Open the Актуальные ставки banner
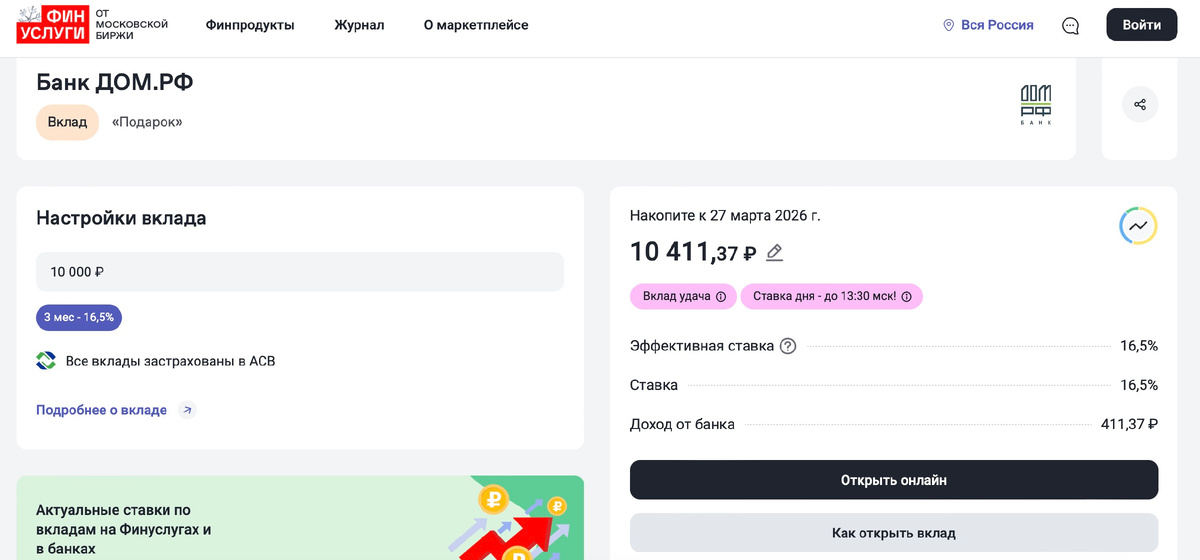 pyautogui.click(x=300, y=517)
